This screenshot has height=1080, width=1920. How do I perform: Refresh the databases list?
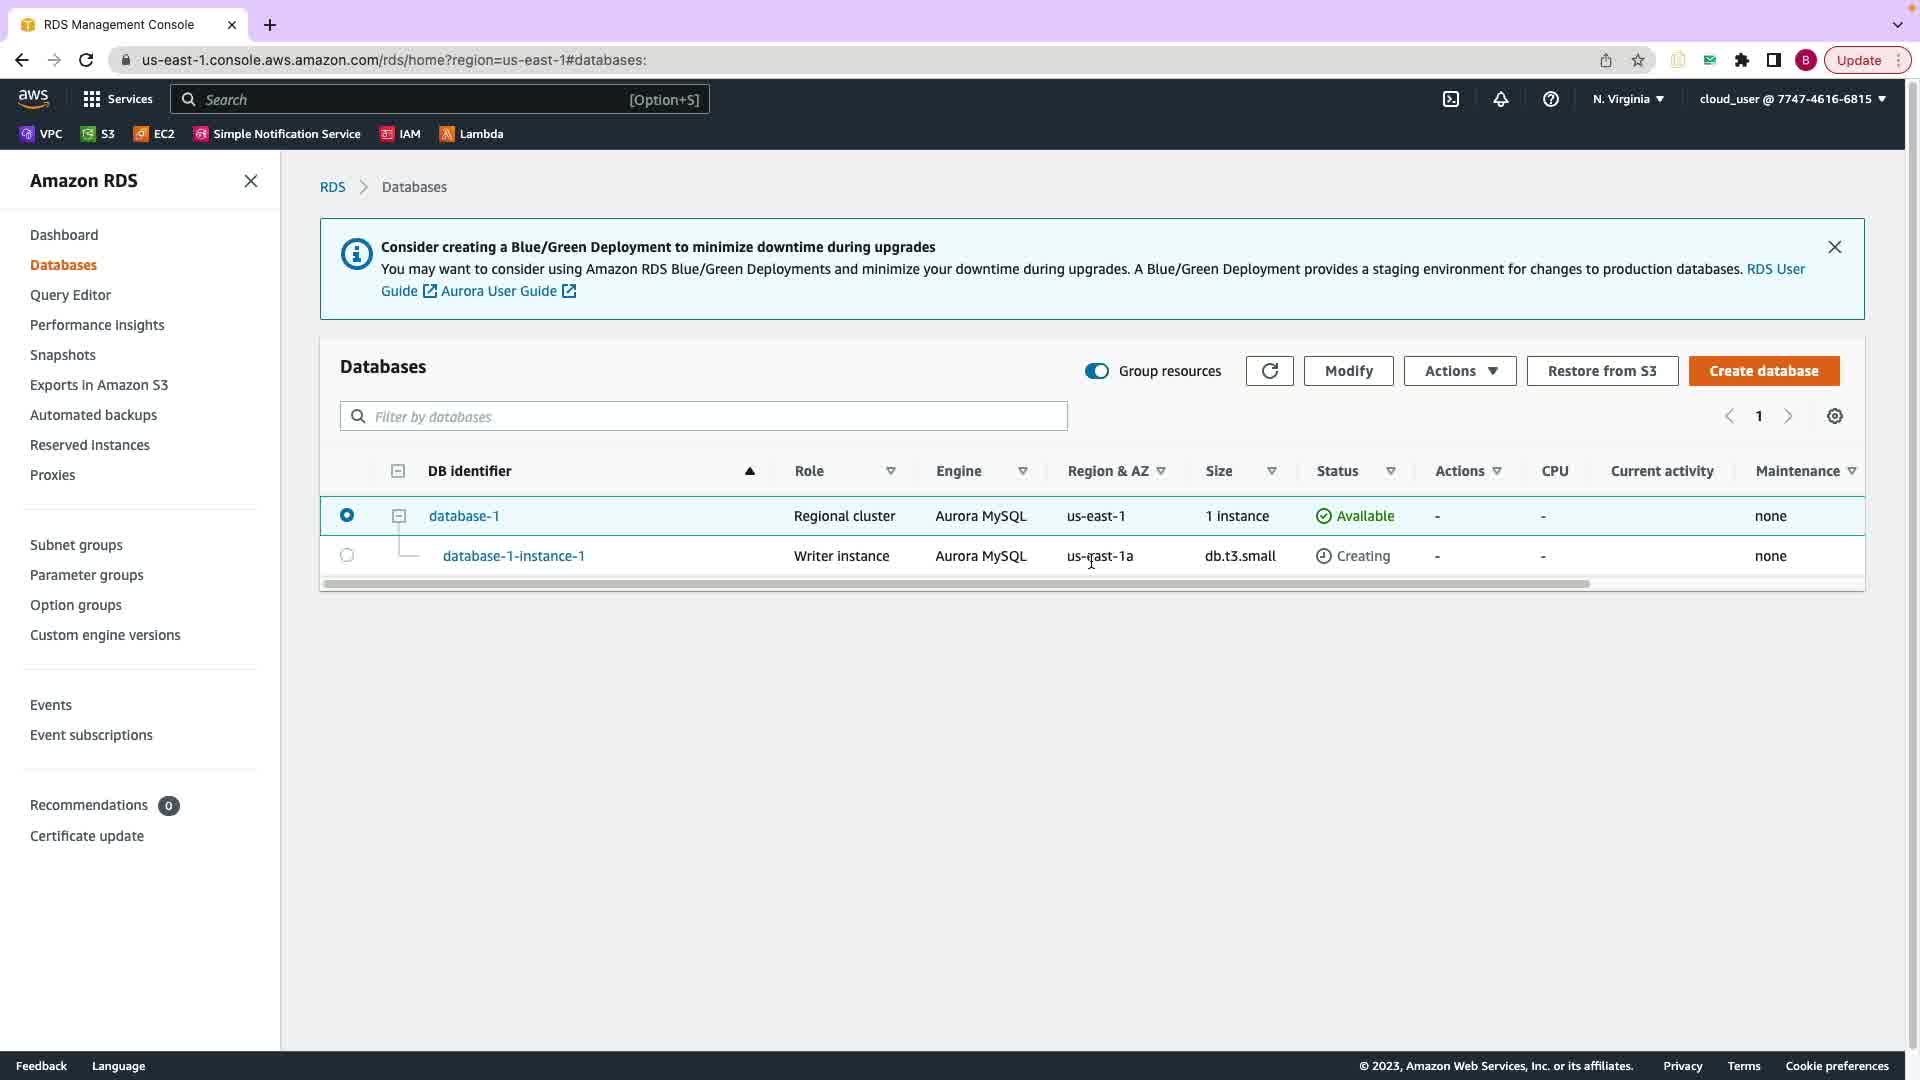(x=1269, y=371)
